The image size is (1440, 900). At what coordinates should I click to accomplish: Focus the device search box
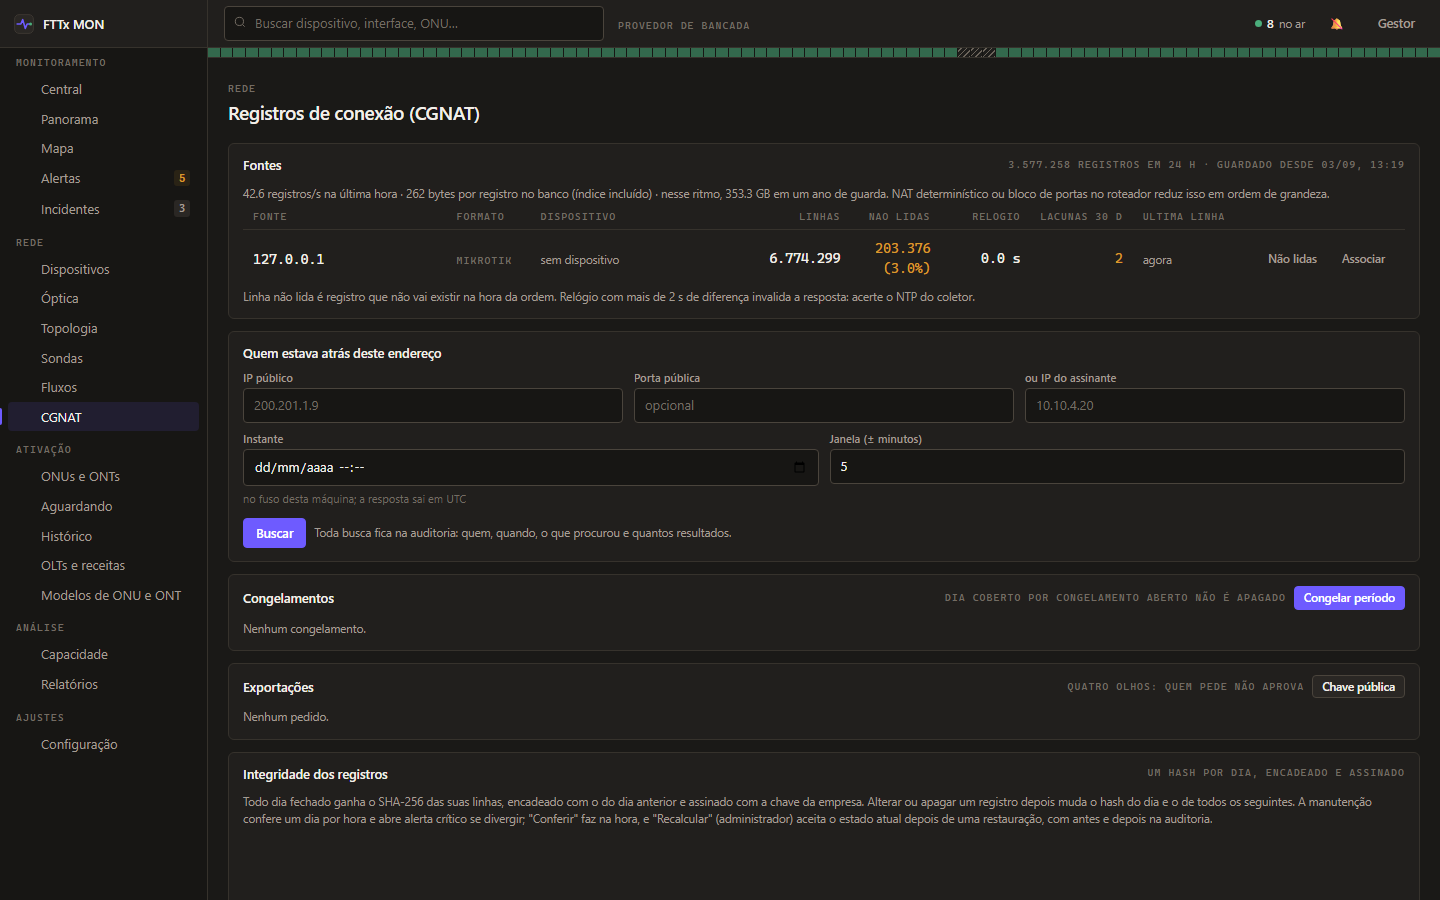(x=414, y=23)
